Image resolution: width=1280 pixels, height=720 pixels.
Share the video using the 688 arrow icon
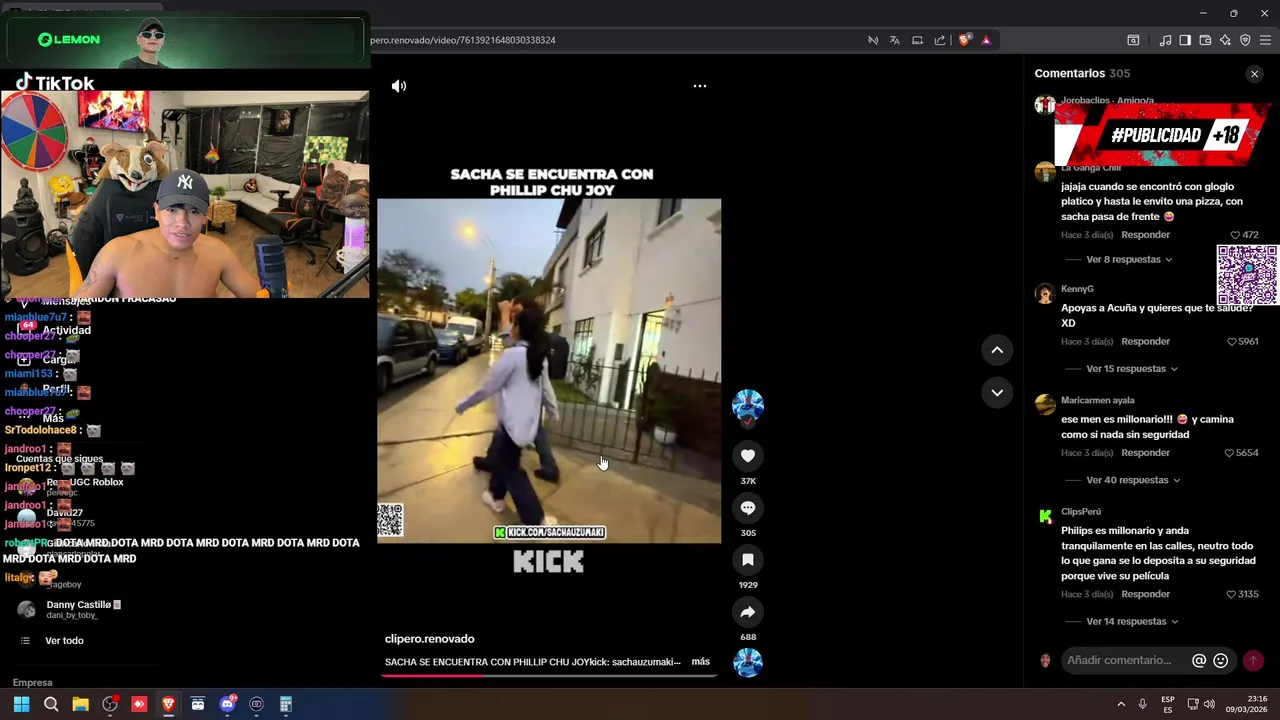[748, 612]
